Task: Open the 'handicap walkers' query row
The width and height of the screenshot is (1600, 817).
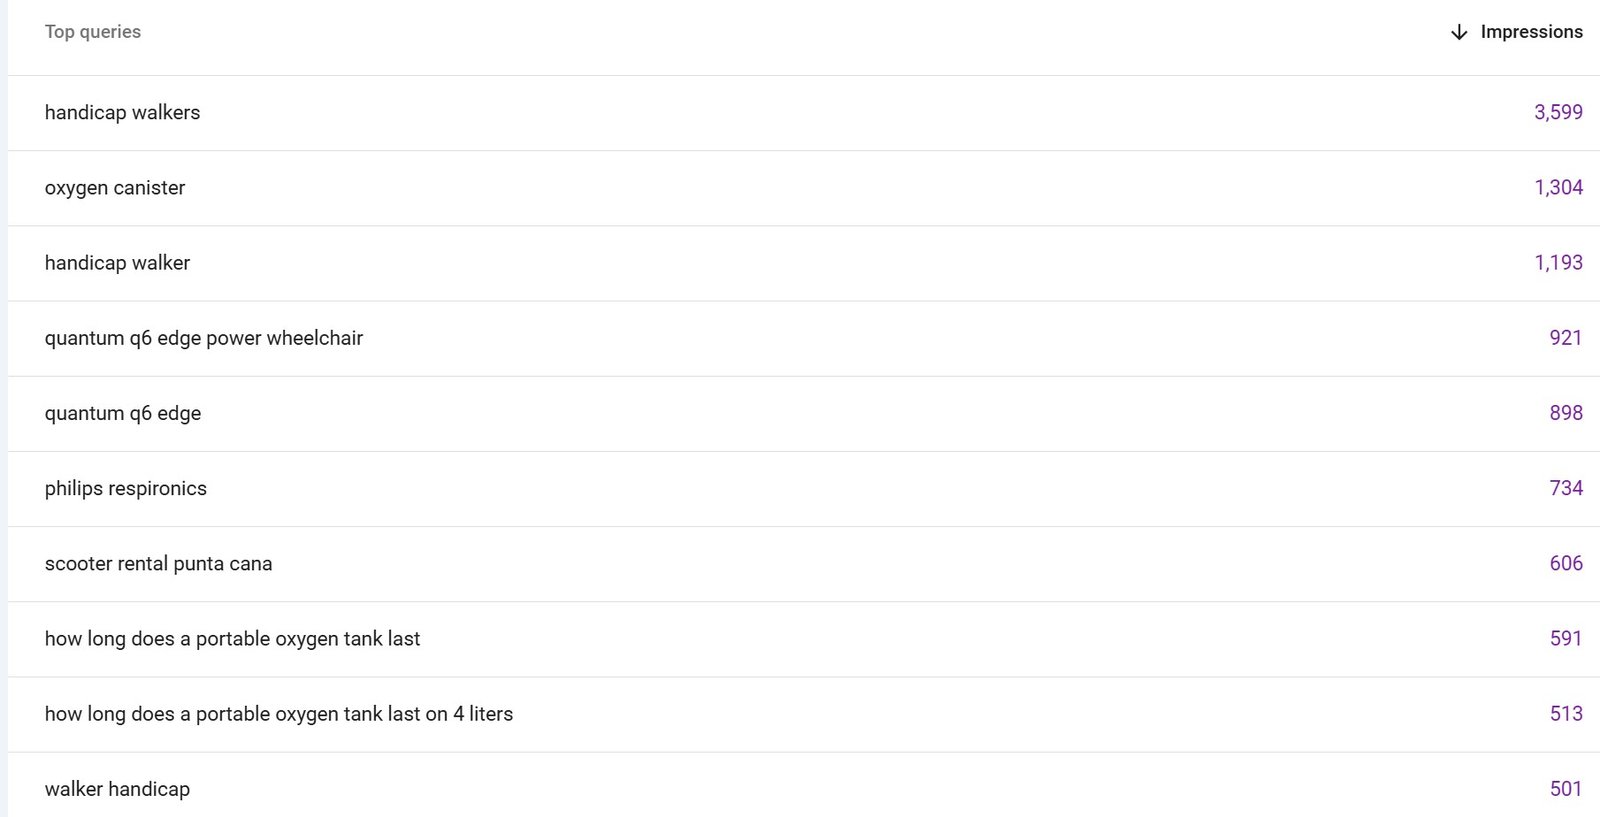Action: coord(122,113)
